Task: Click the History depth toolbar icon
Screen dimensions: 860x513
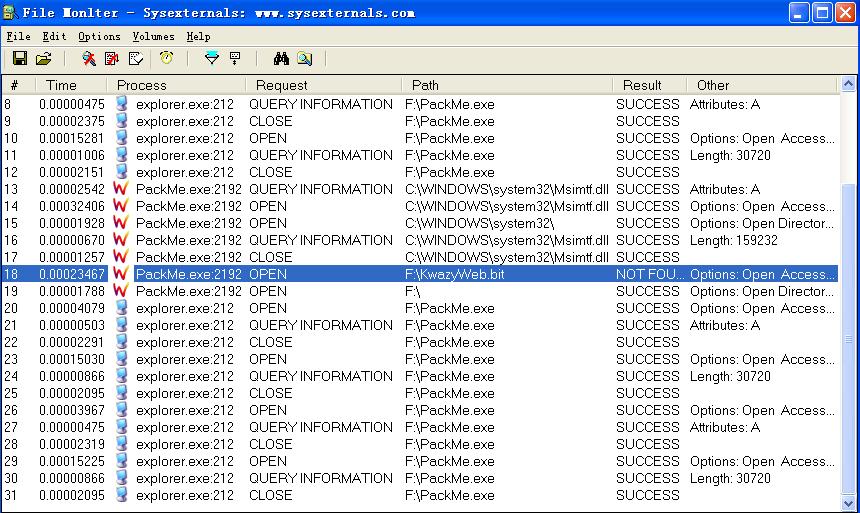Action: 235,58
